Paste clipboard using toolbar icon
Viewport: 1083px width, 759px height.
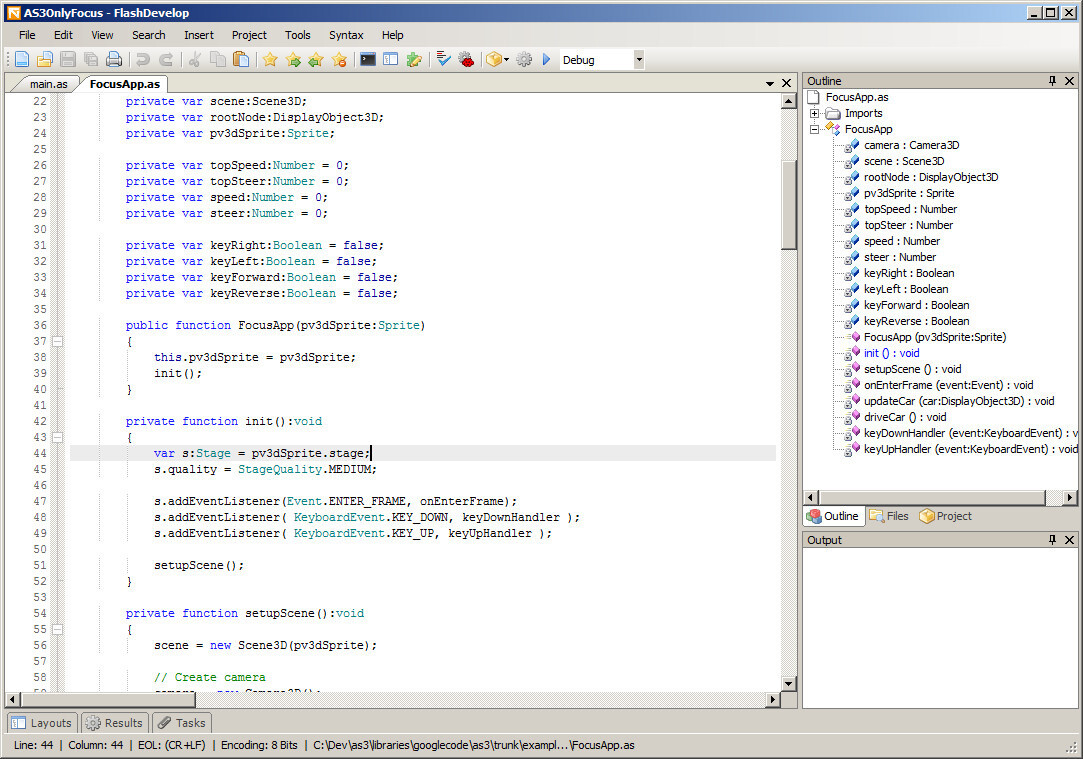click(240, 60)
